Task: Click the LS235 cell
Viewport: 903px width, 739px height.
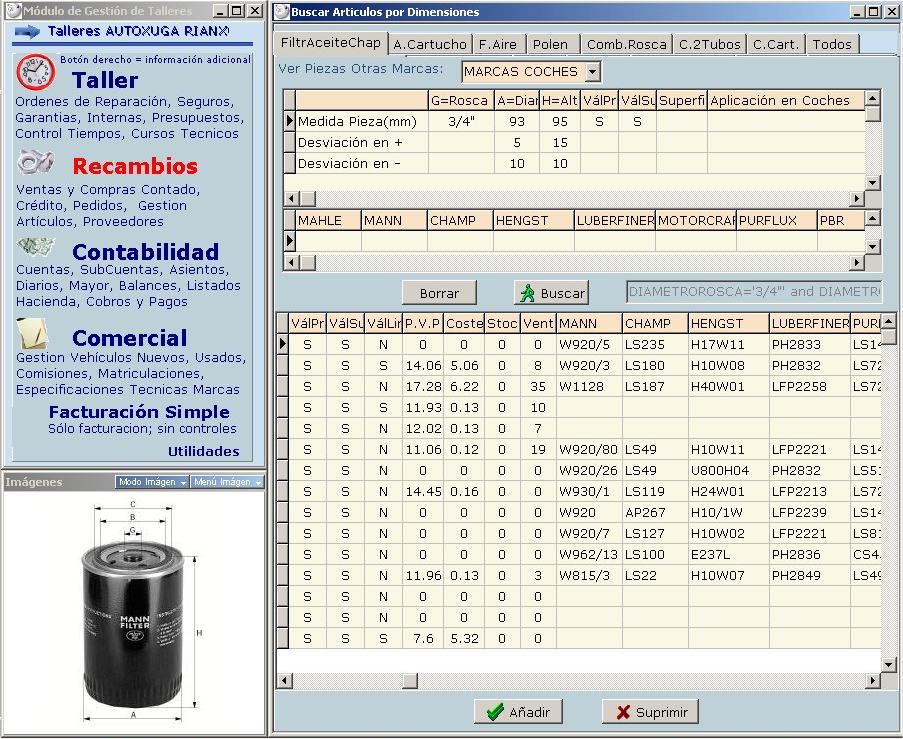Action: click(655, 345)
